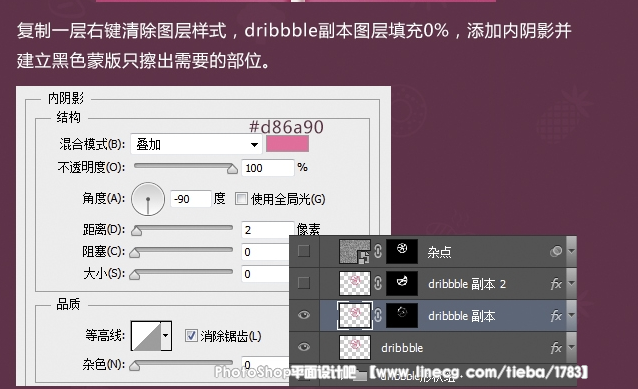Hide the dribbble layer eye icon
This screenshot has width=638, height=389.
(x=304, y=347)
